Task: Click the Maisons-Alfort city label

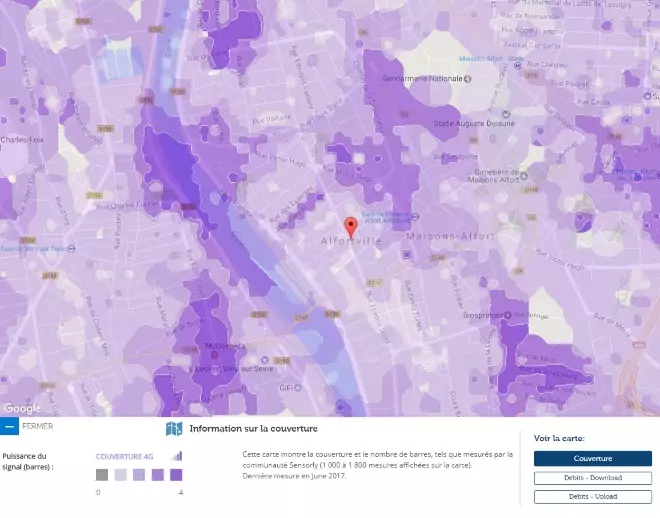Action: 450,236
